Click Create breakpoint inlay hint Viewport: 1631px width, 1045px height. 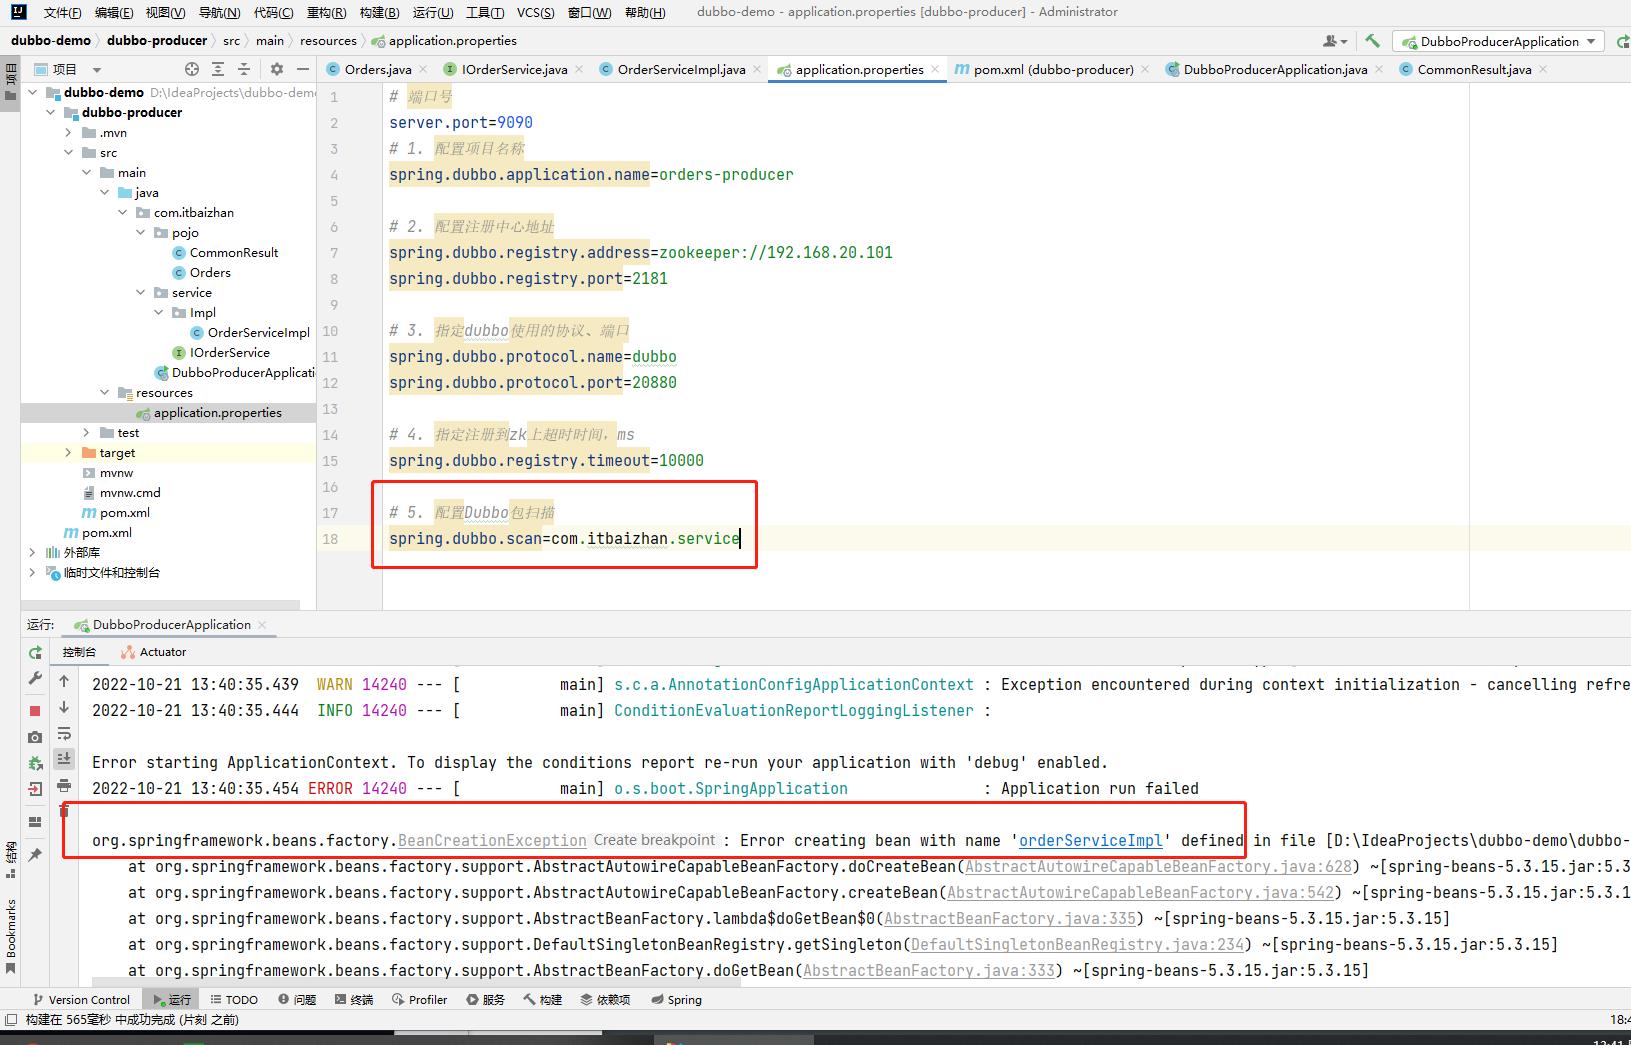655,840
